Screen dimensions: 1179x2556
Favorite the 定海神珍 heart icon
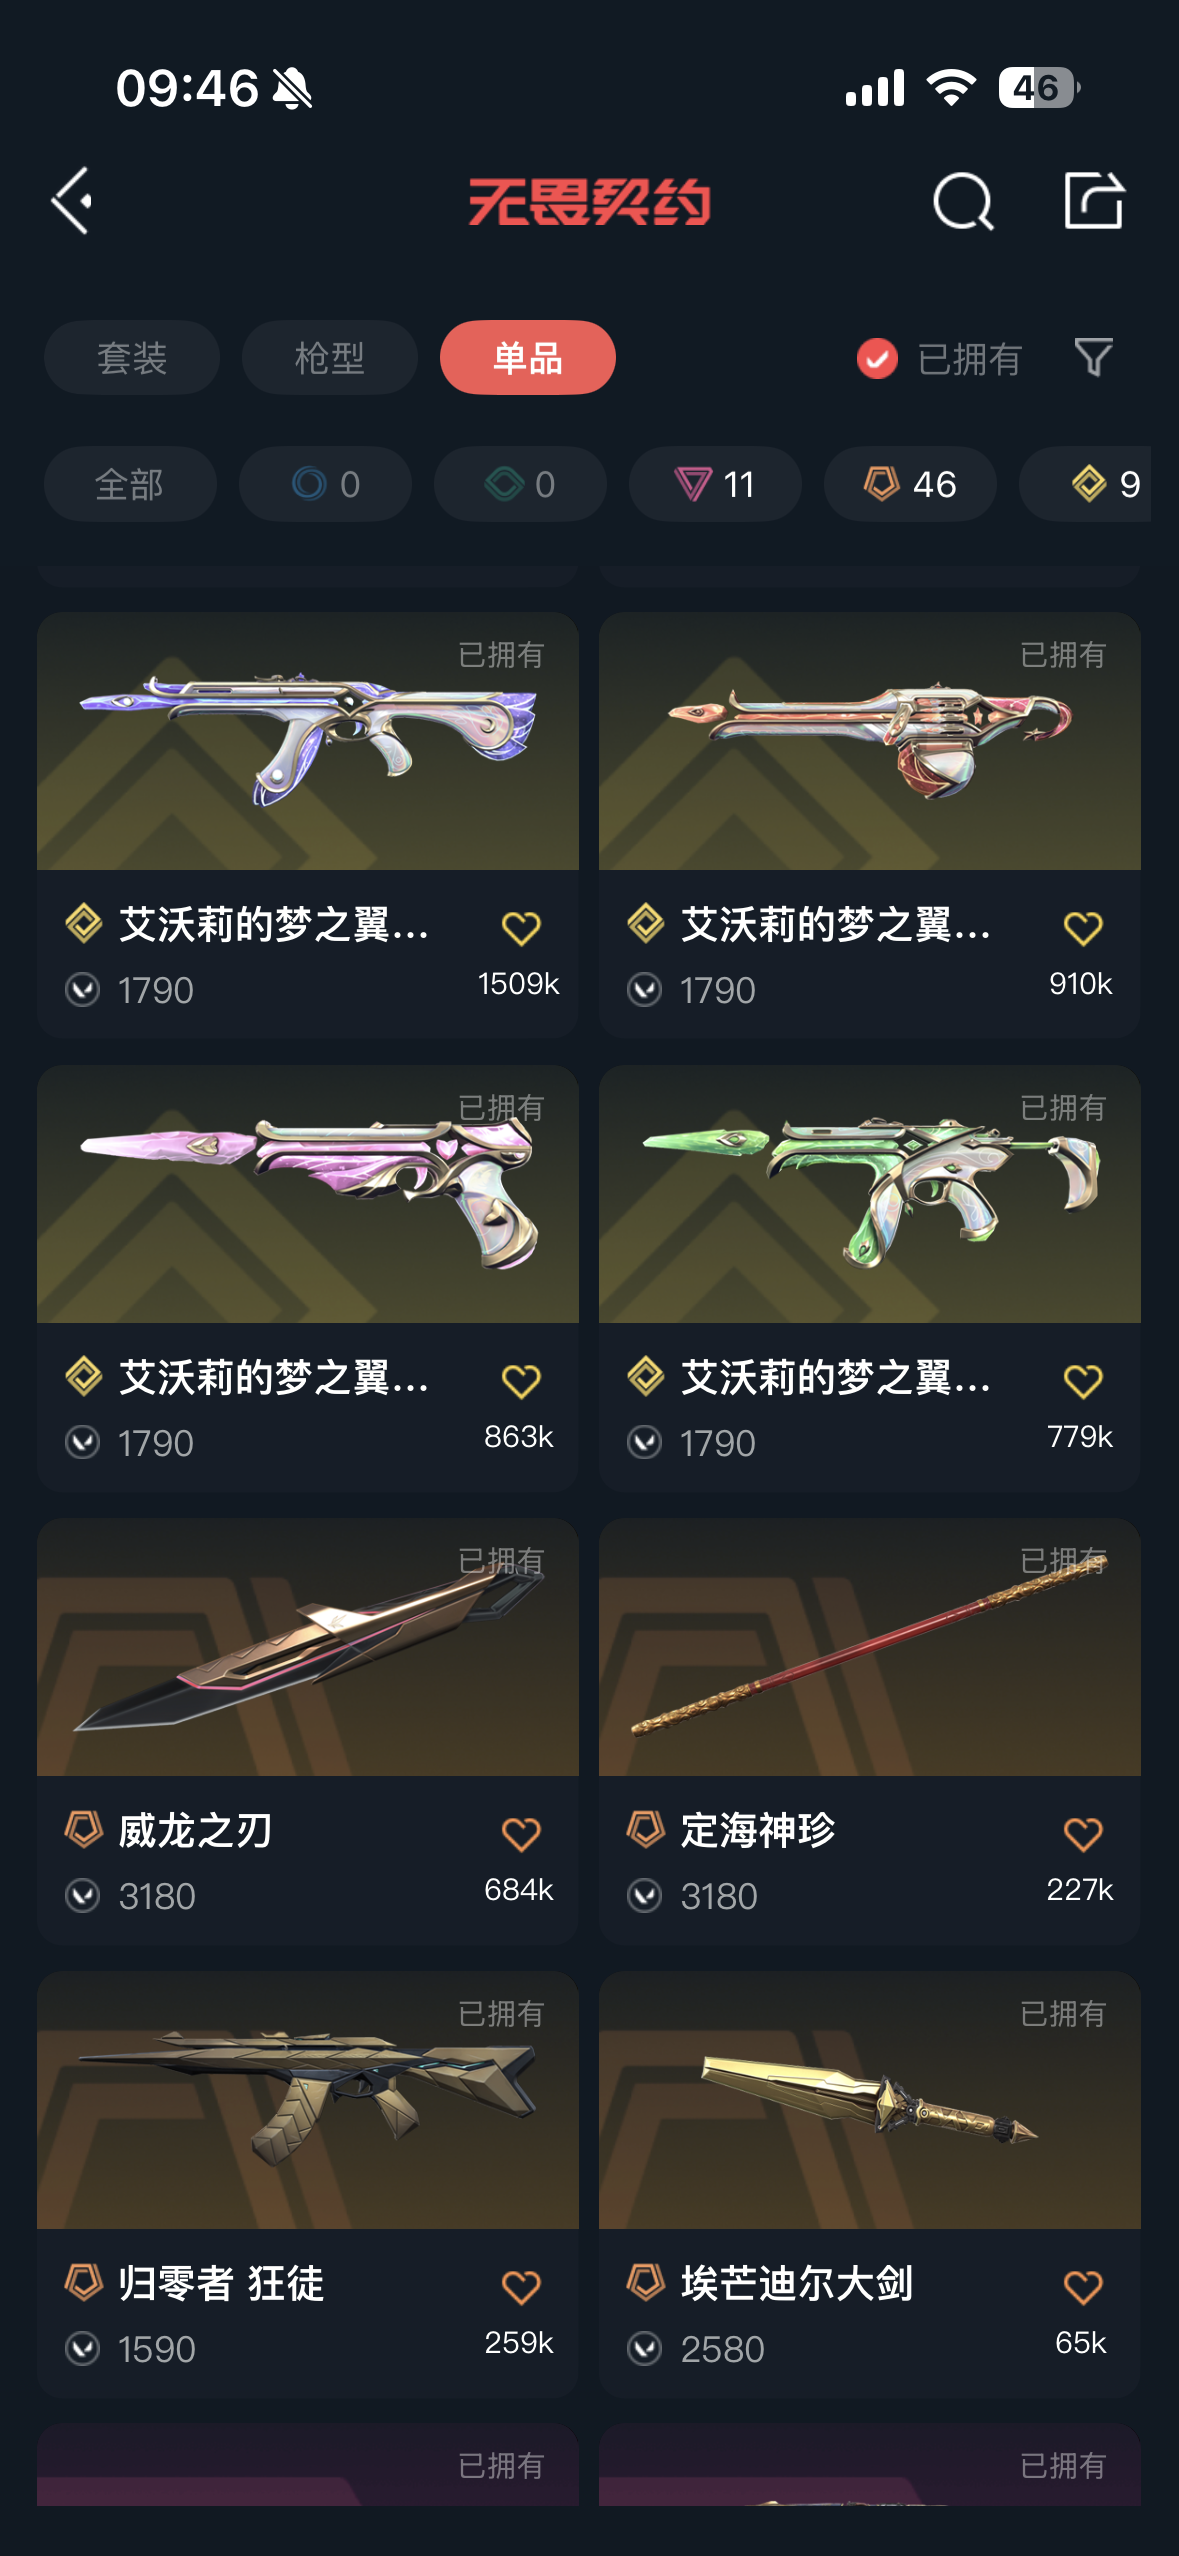[x=1083, y=1834]
